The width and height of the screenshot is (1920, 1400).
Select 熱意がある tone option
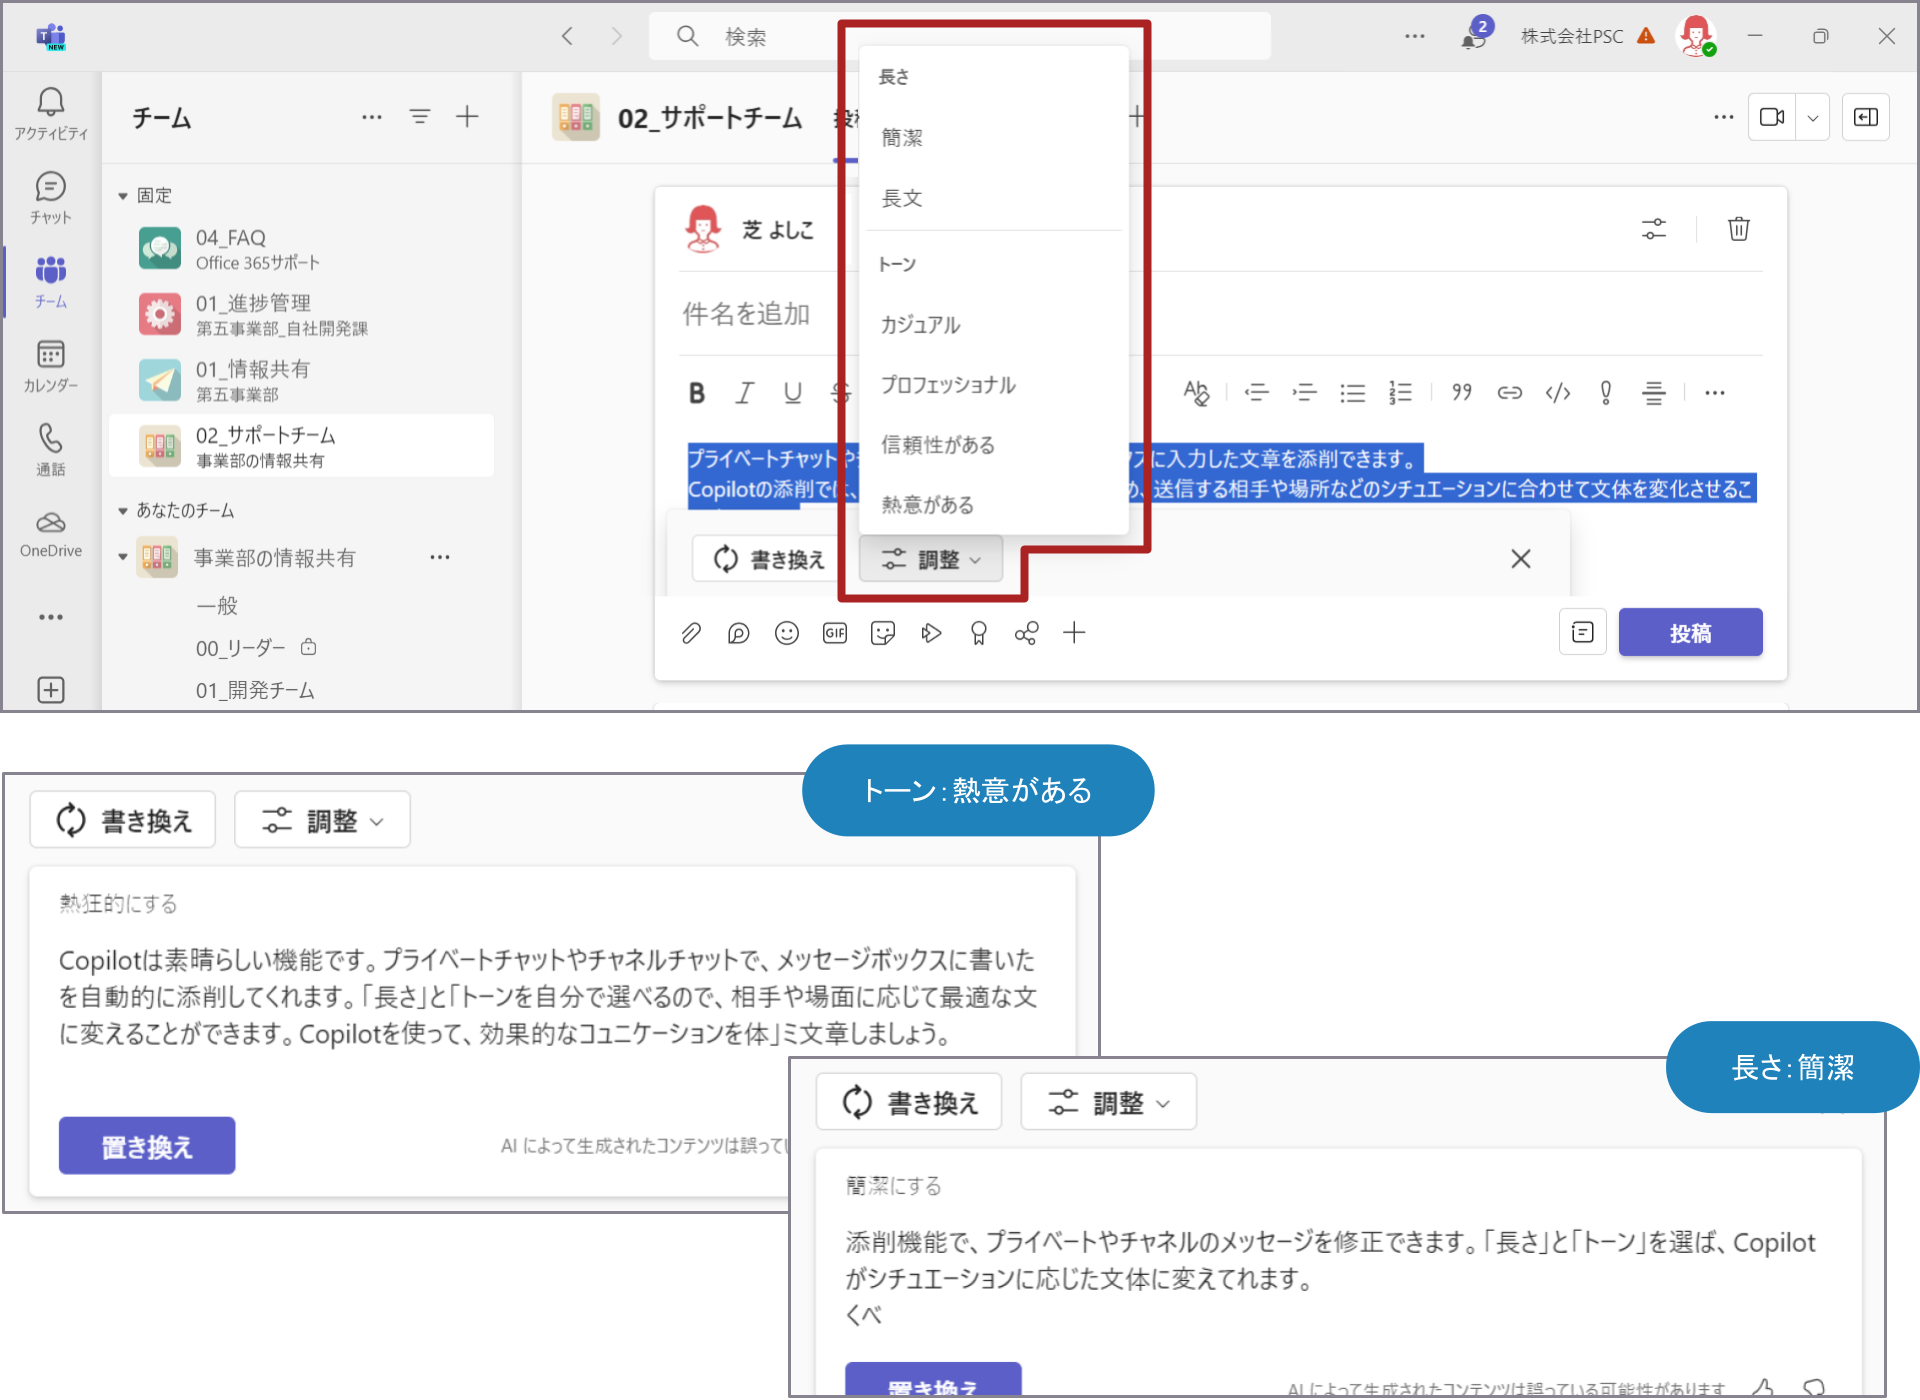[994, 505]
